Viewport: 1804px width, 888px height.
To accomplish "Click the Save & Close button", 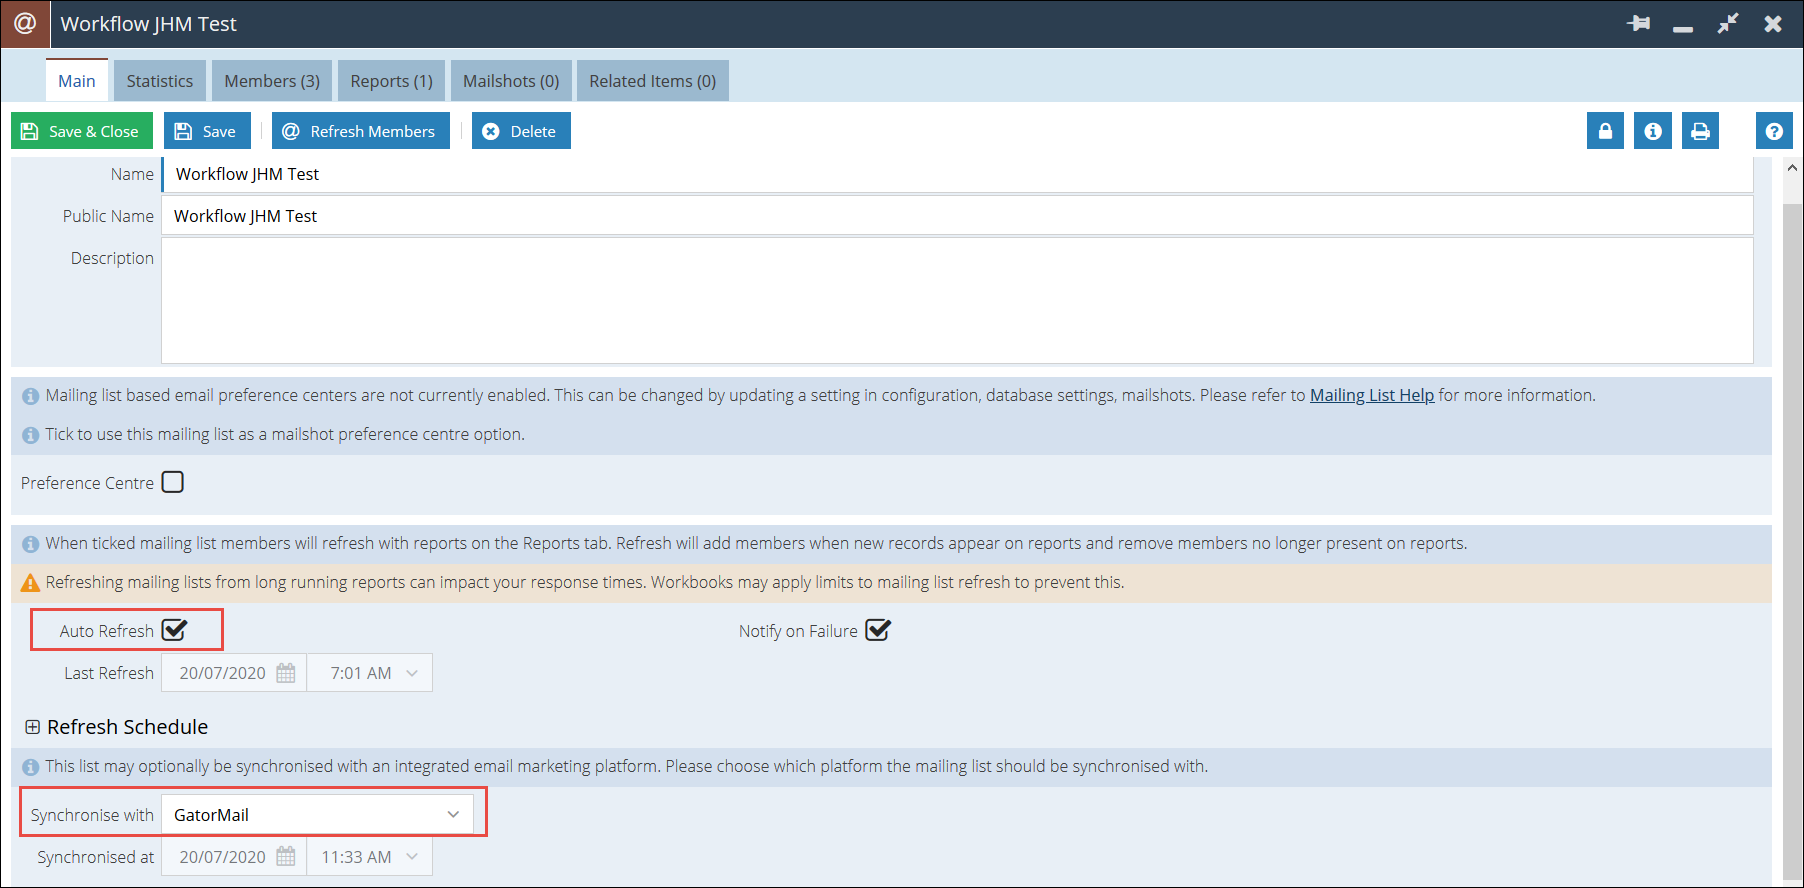I will (x=82, y=131).
